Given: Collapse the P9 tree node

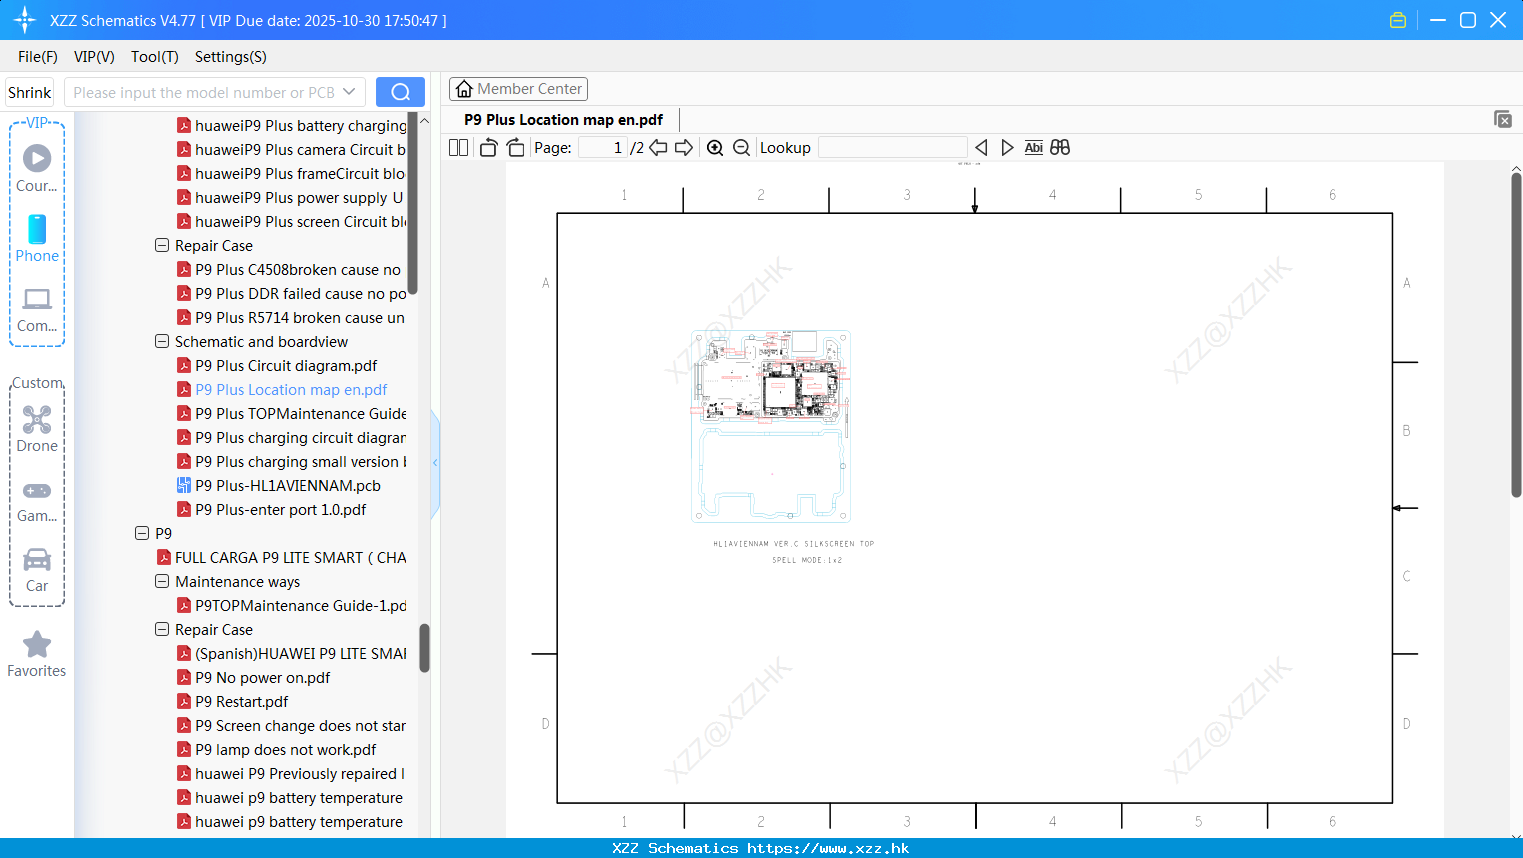Looking at the screenshot, I should (x=142, y=533).
